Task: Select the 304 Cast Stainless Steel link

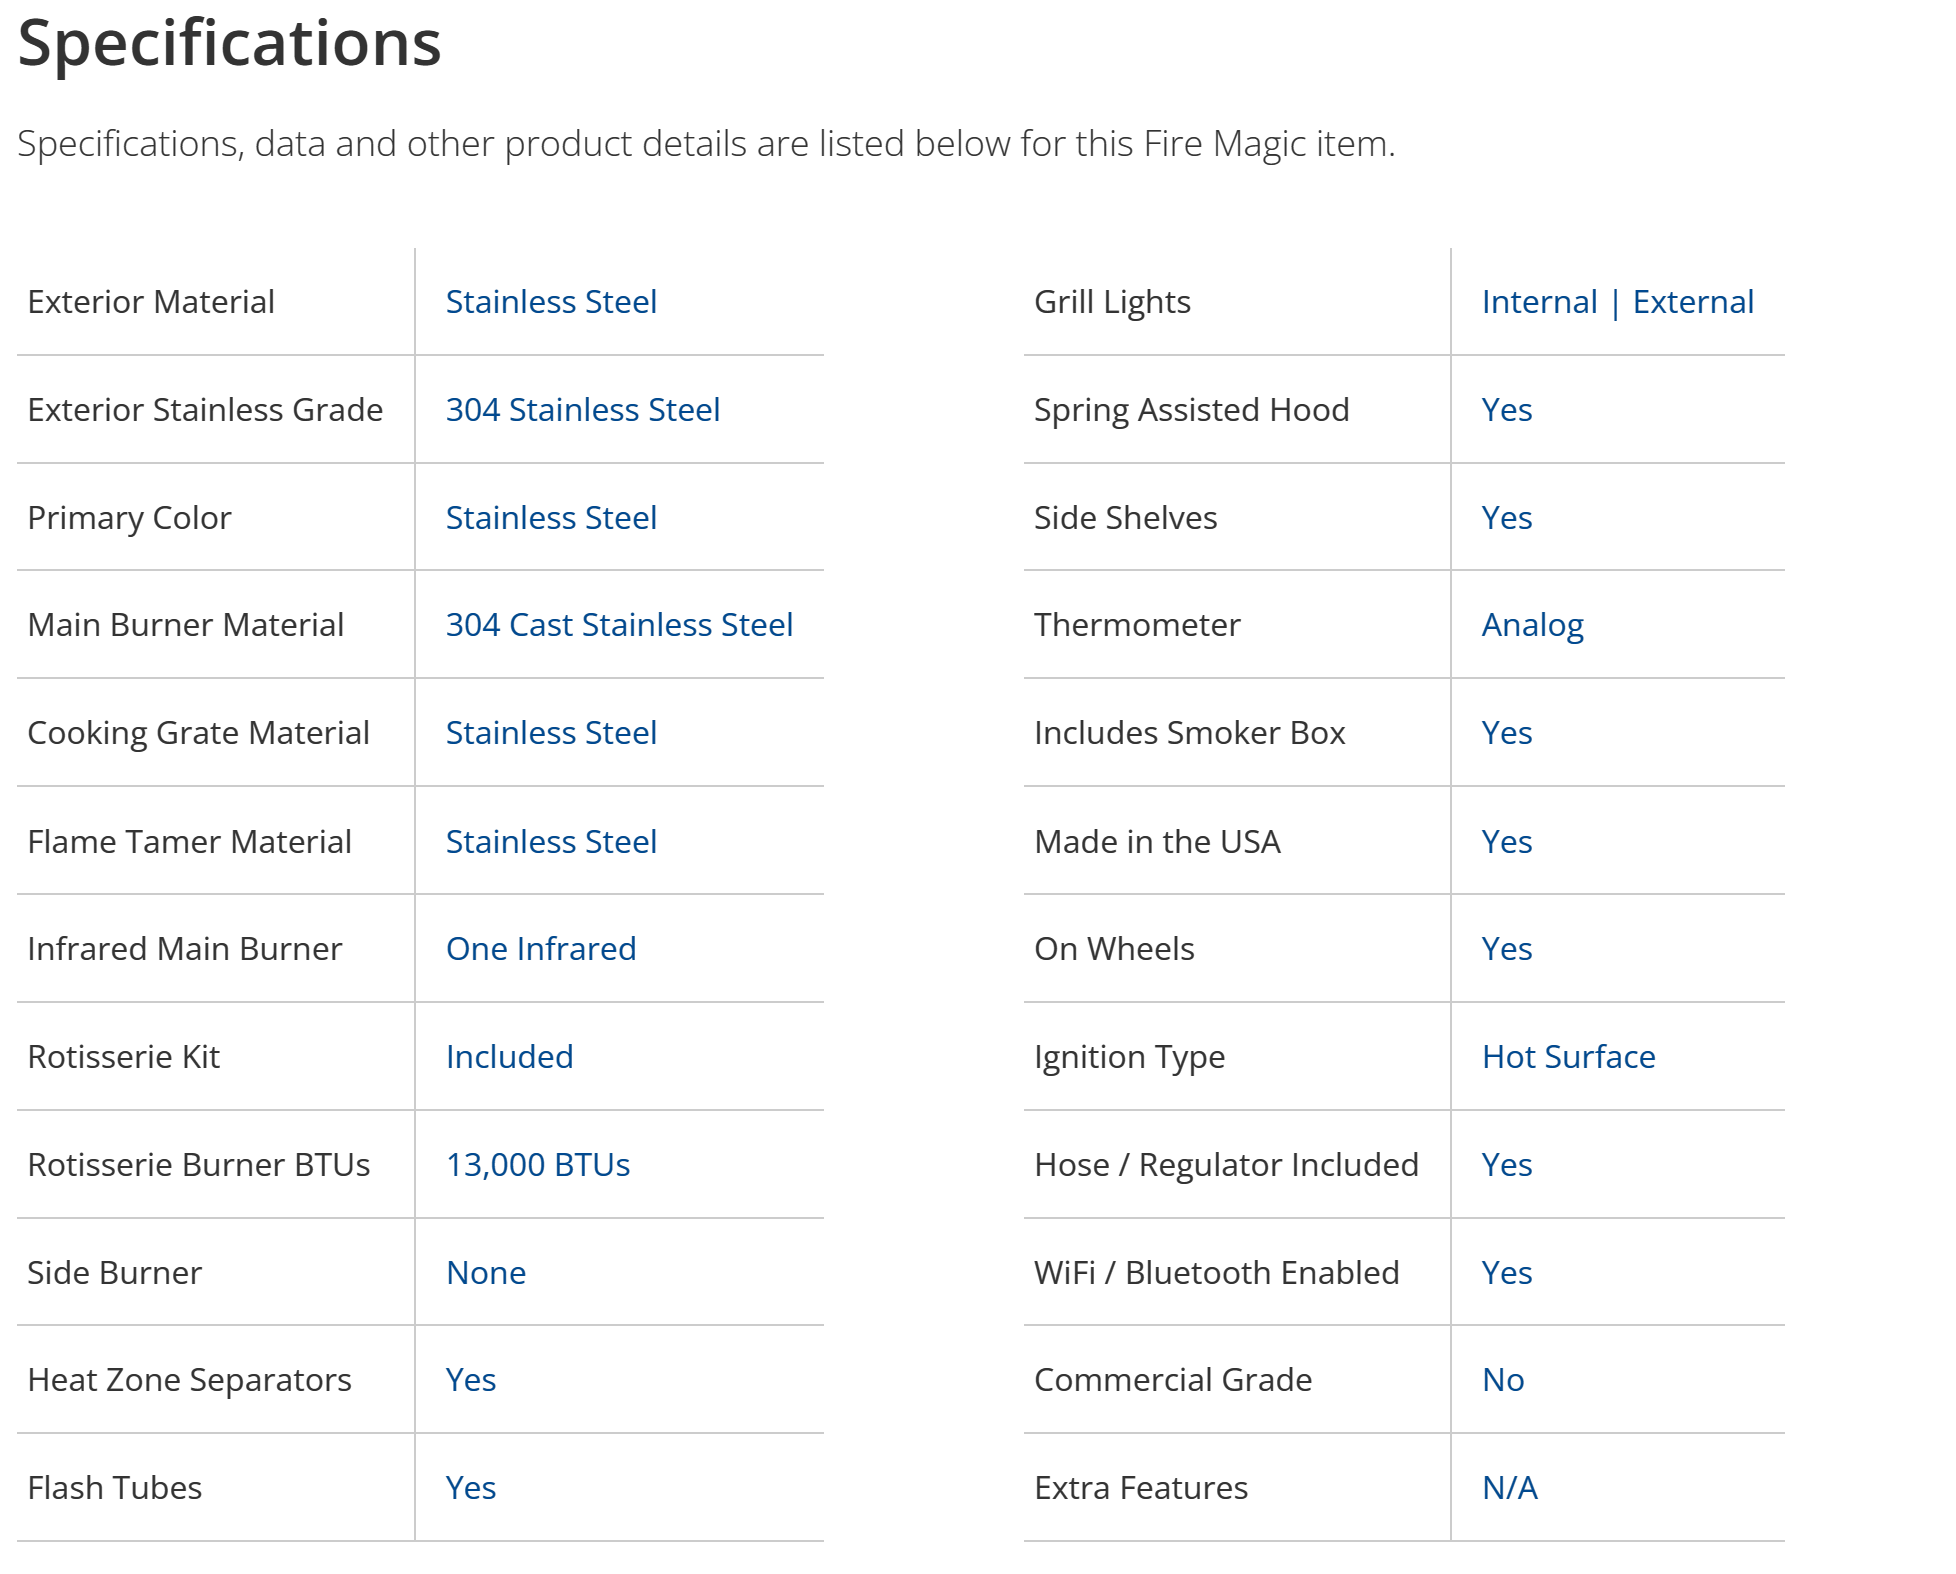Action: (x=619, y=625)
